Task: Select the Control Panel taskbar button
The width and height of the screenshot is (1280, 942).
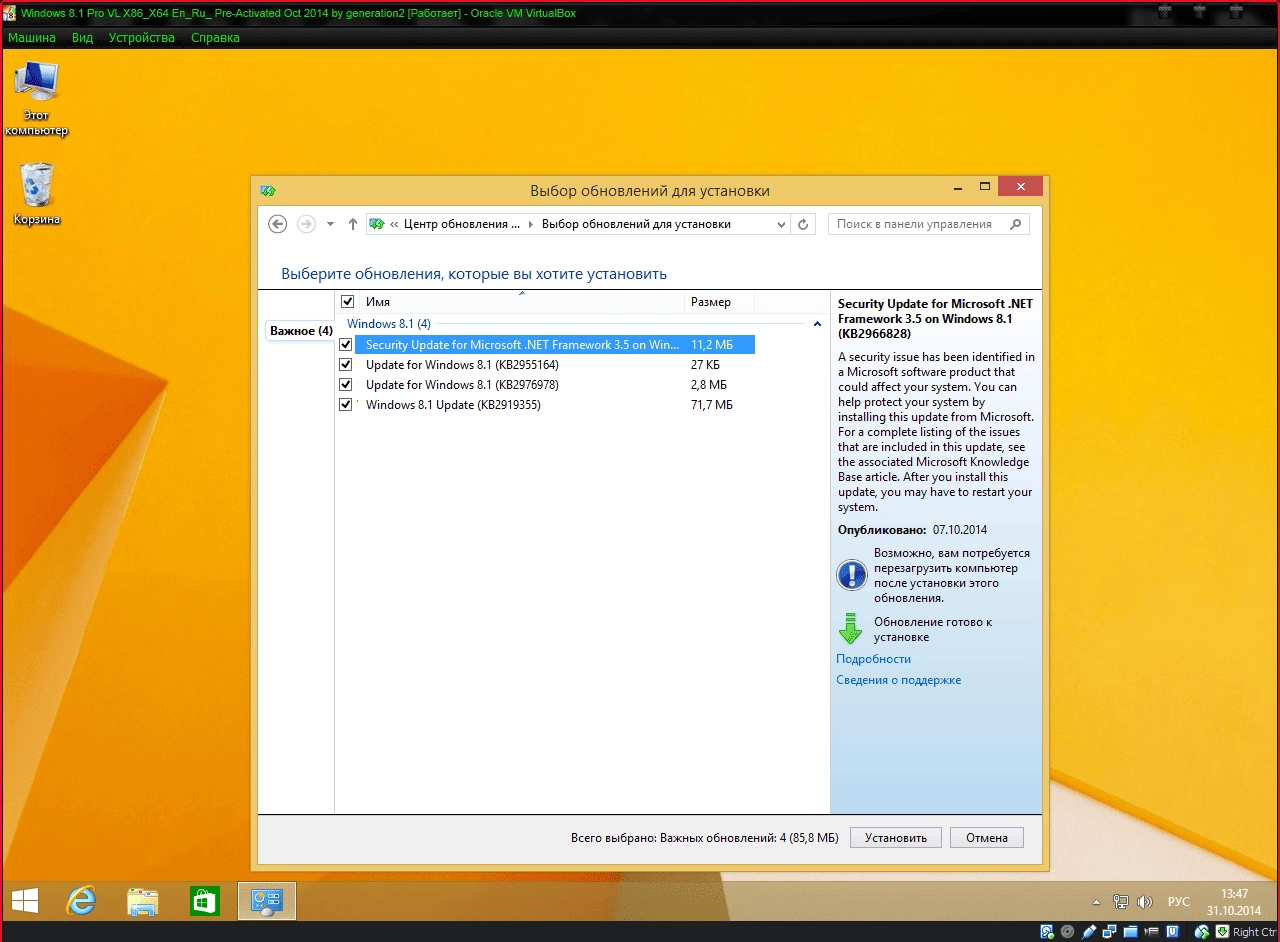Action: [267, 901]
